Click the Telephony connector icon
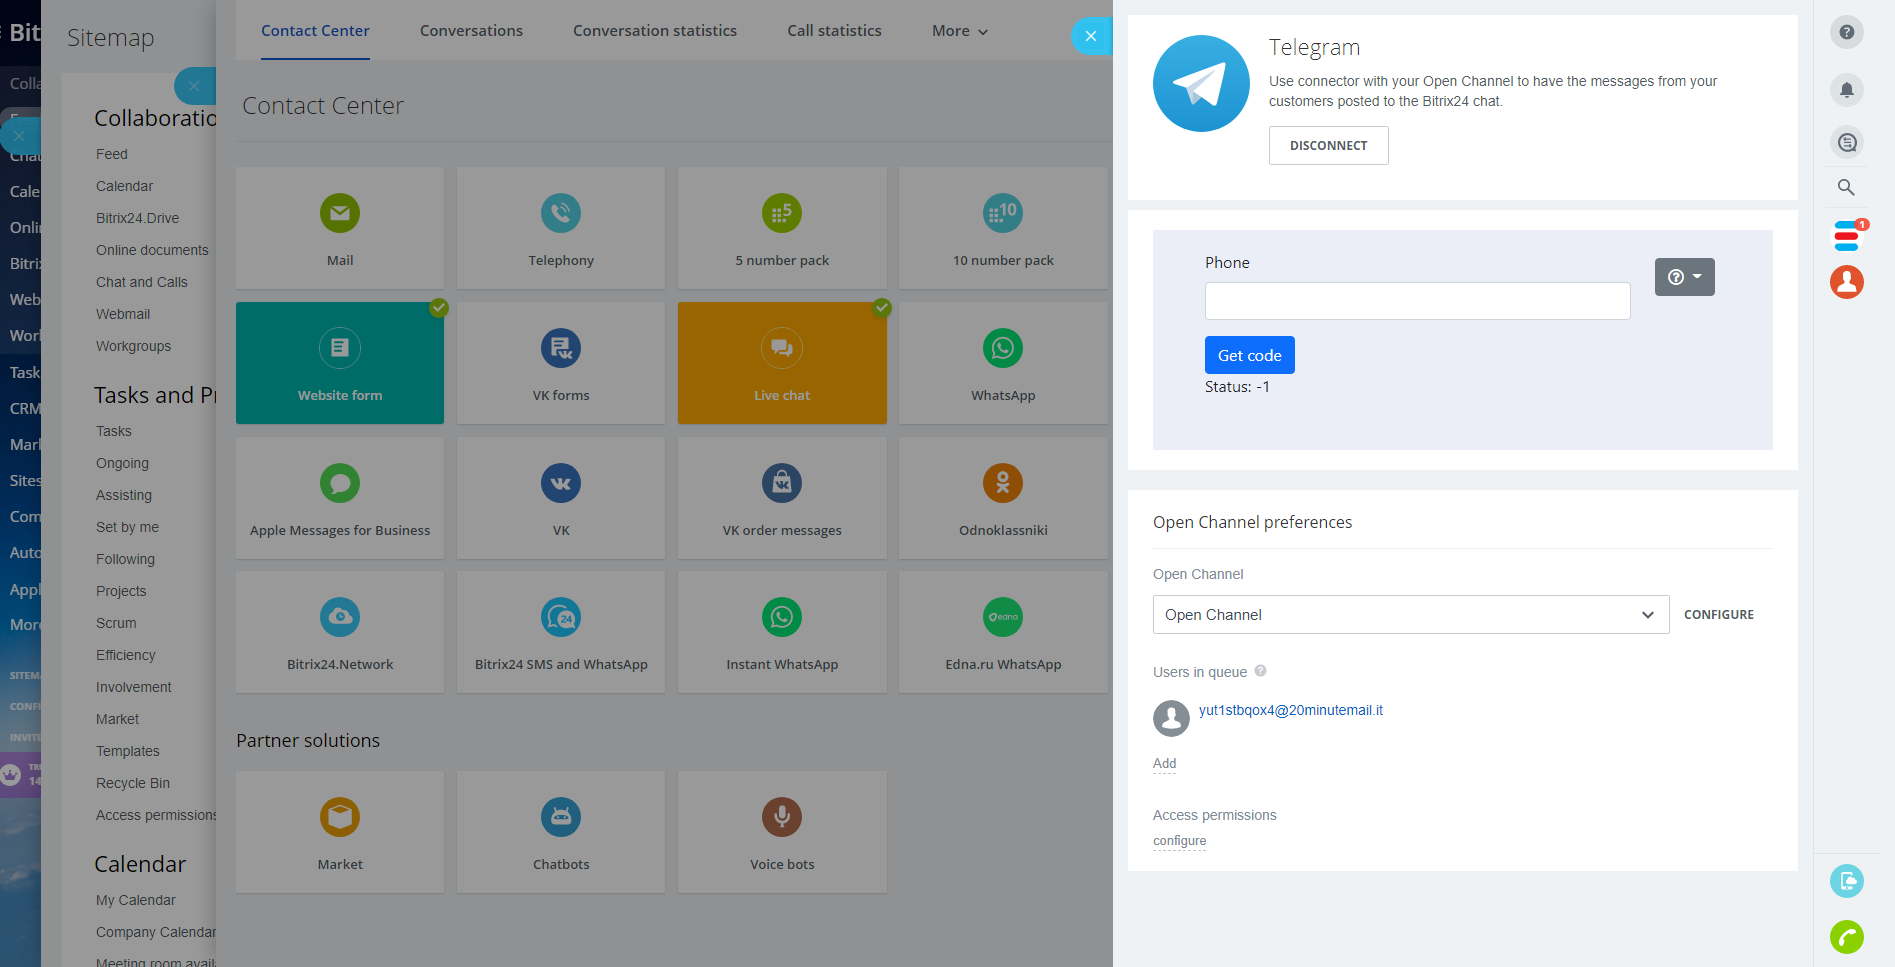 pos(561,213)
